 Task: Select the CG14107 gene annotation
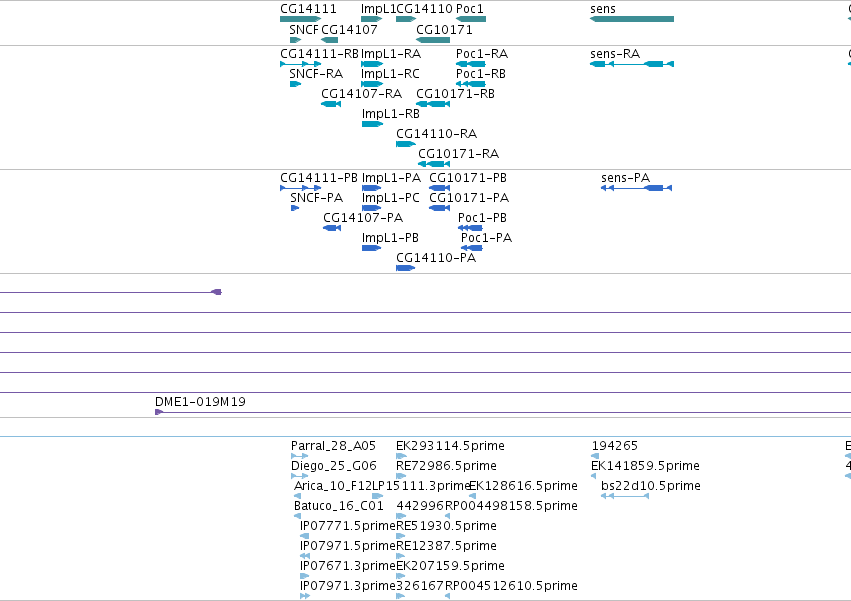(x=329, y=40)
